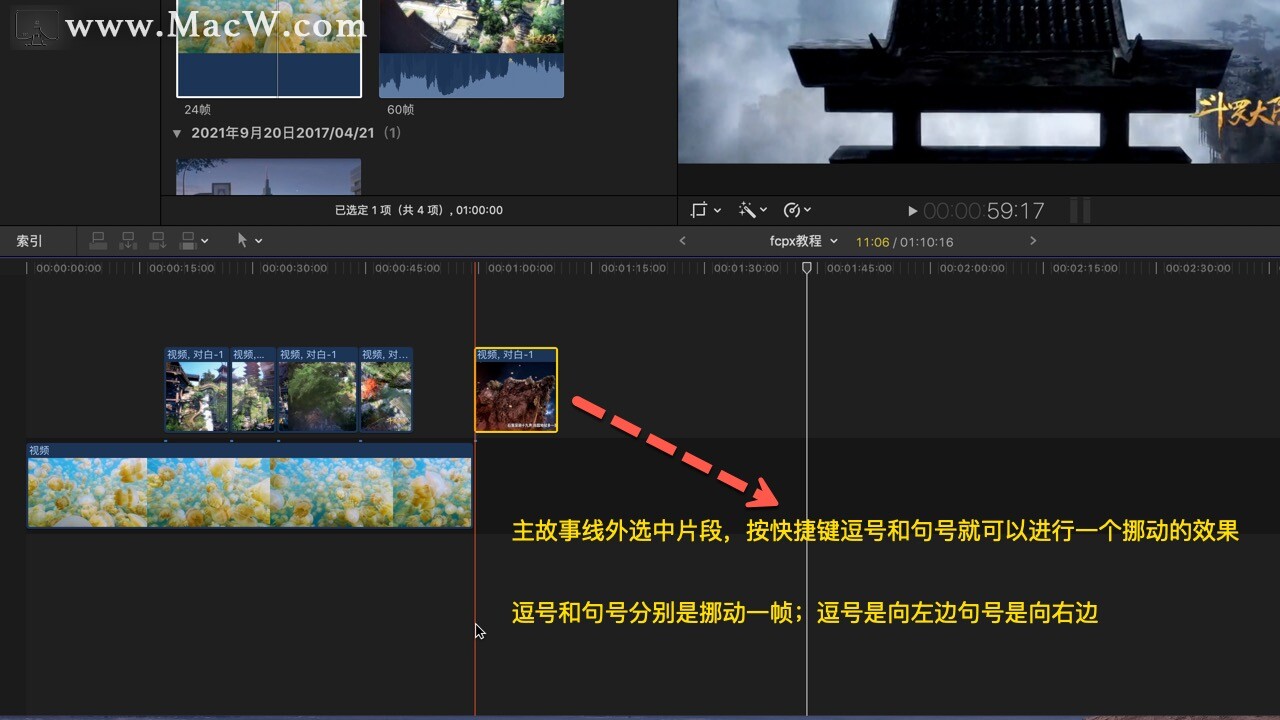The image size is (1280, 720).
Task: Click the transform crop tool icon
Action: click(x=699, y=210)
